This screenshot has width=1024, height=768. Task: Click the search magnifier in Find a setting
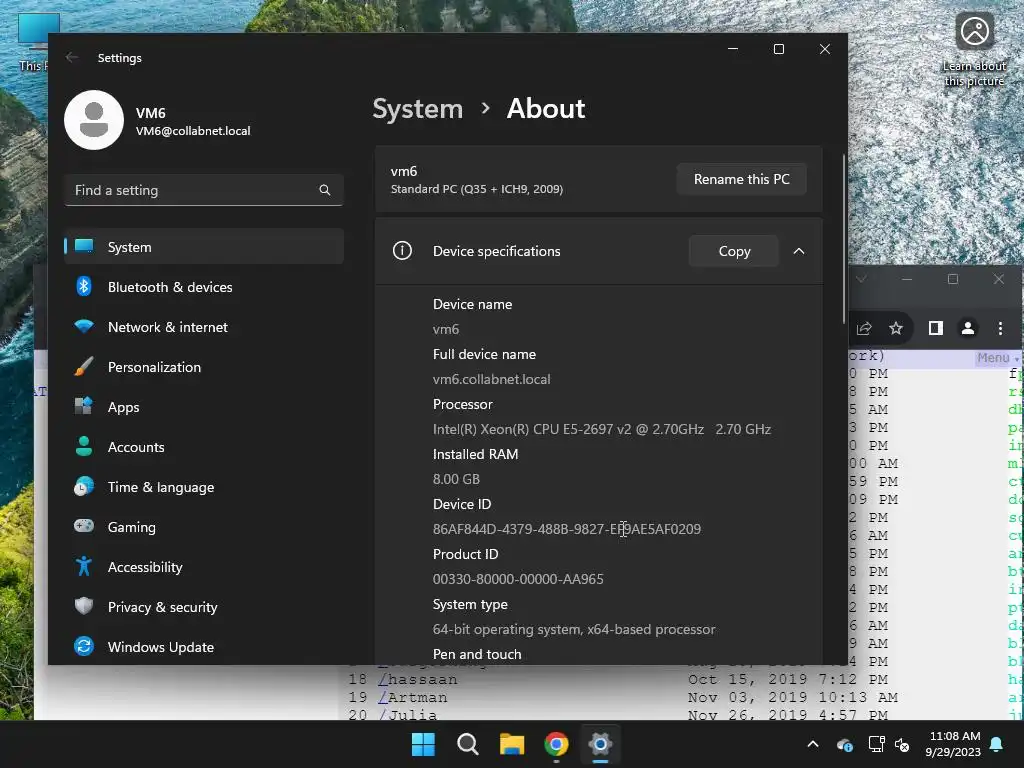tap(325, 190)
